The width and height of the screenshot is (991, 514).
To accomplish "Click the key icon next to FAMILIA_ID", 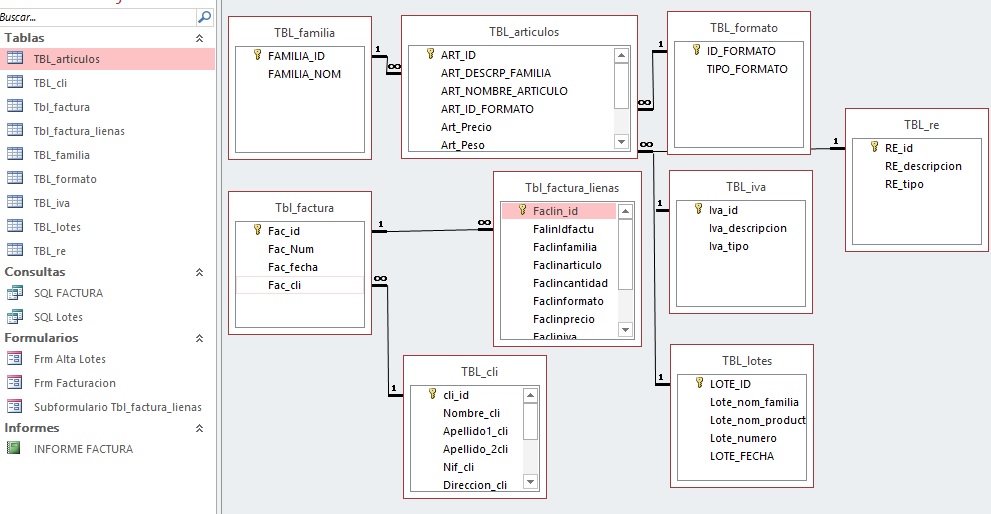I will [x=257, y=55].
